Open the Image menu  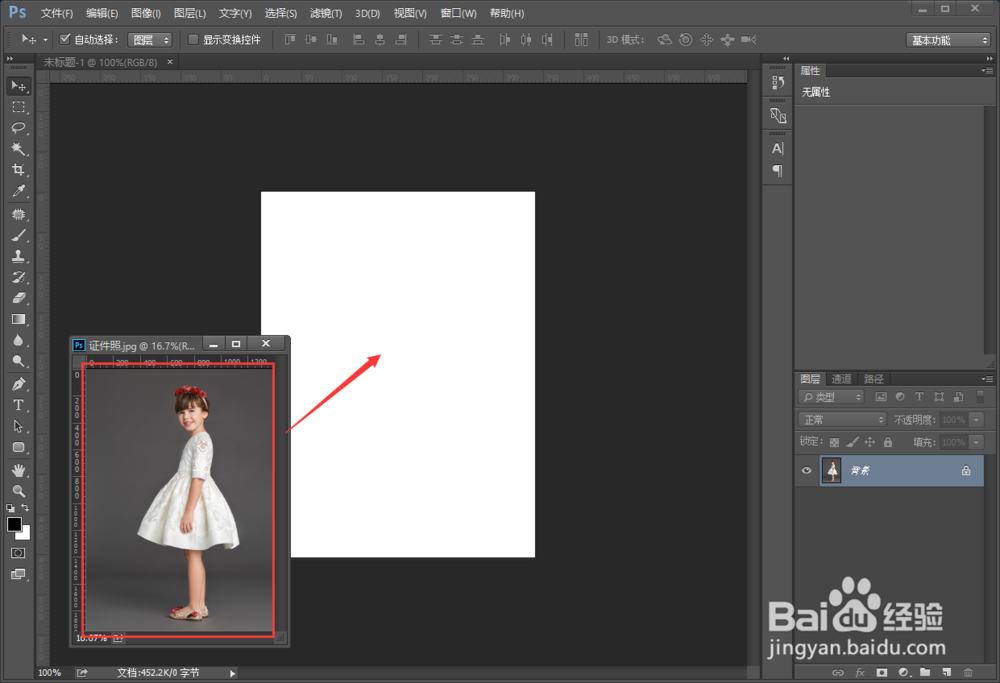click(145, 13)
